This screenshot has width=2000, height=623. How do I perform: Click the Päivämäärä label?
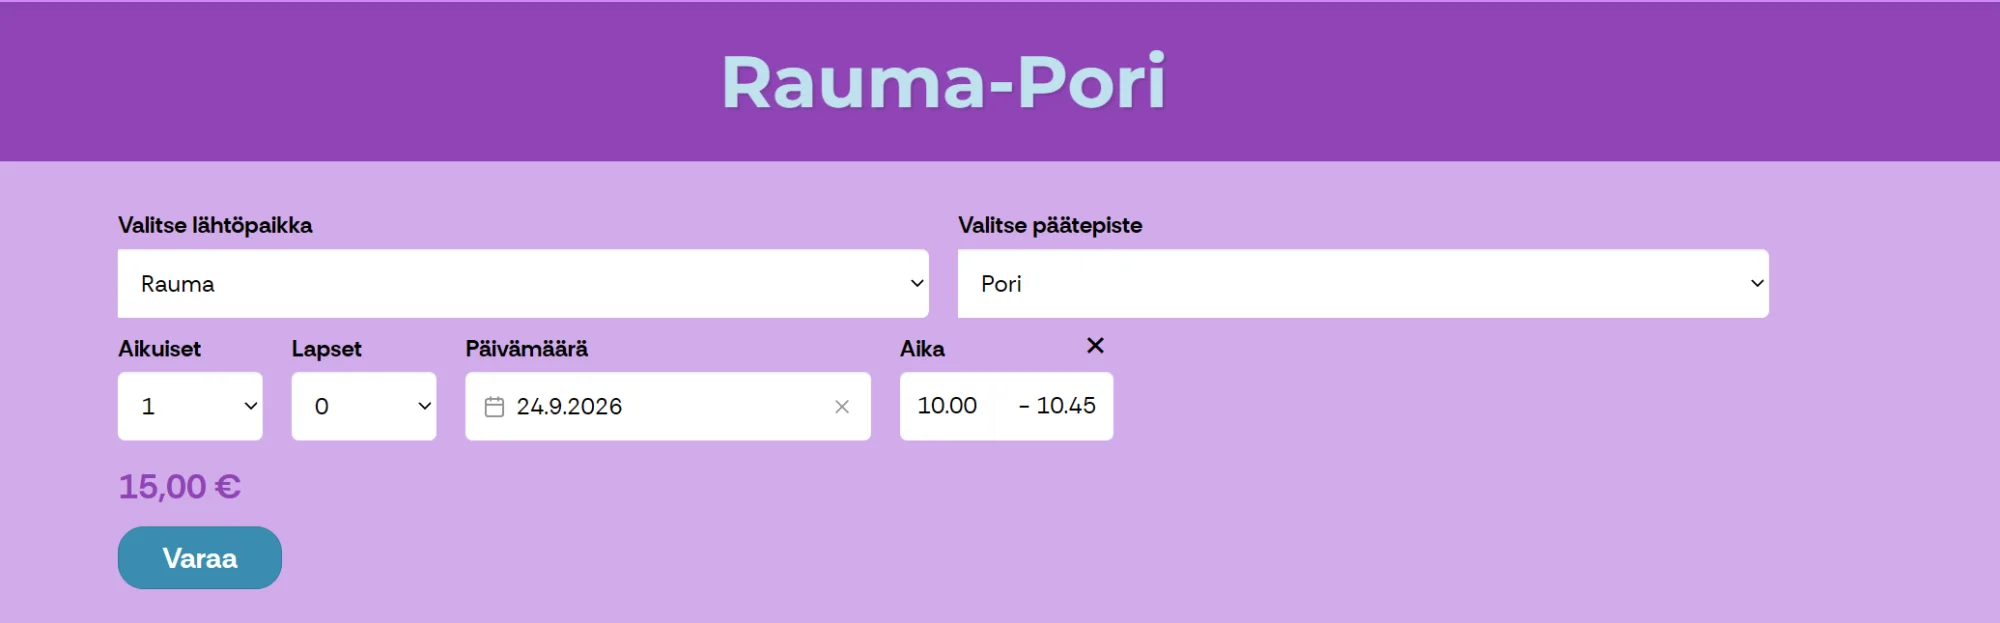pos(527,349)
